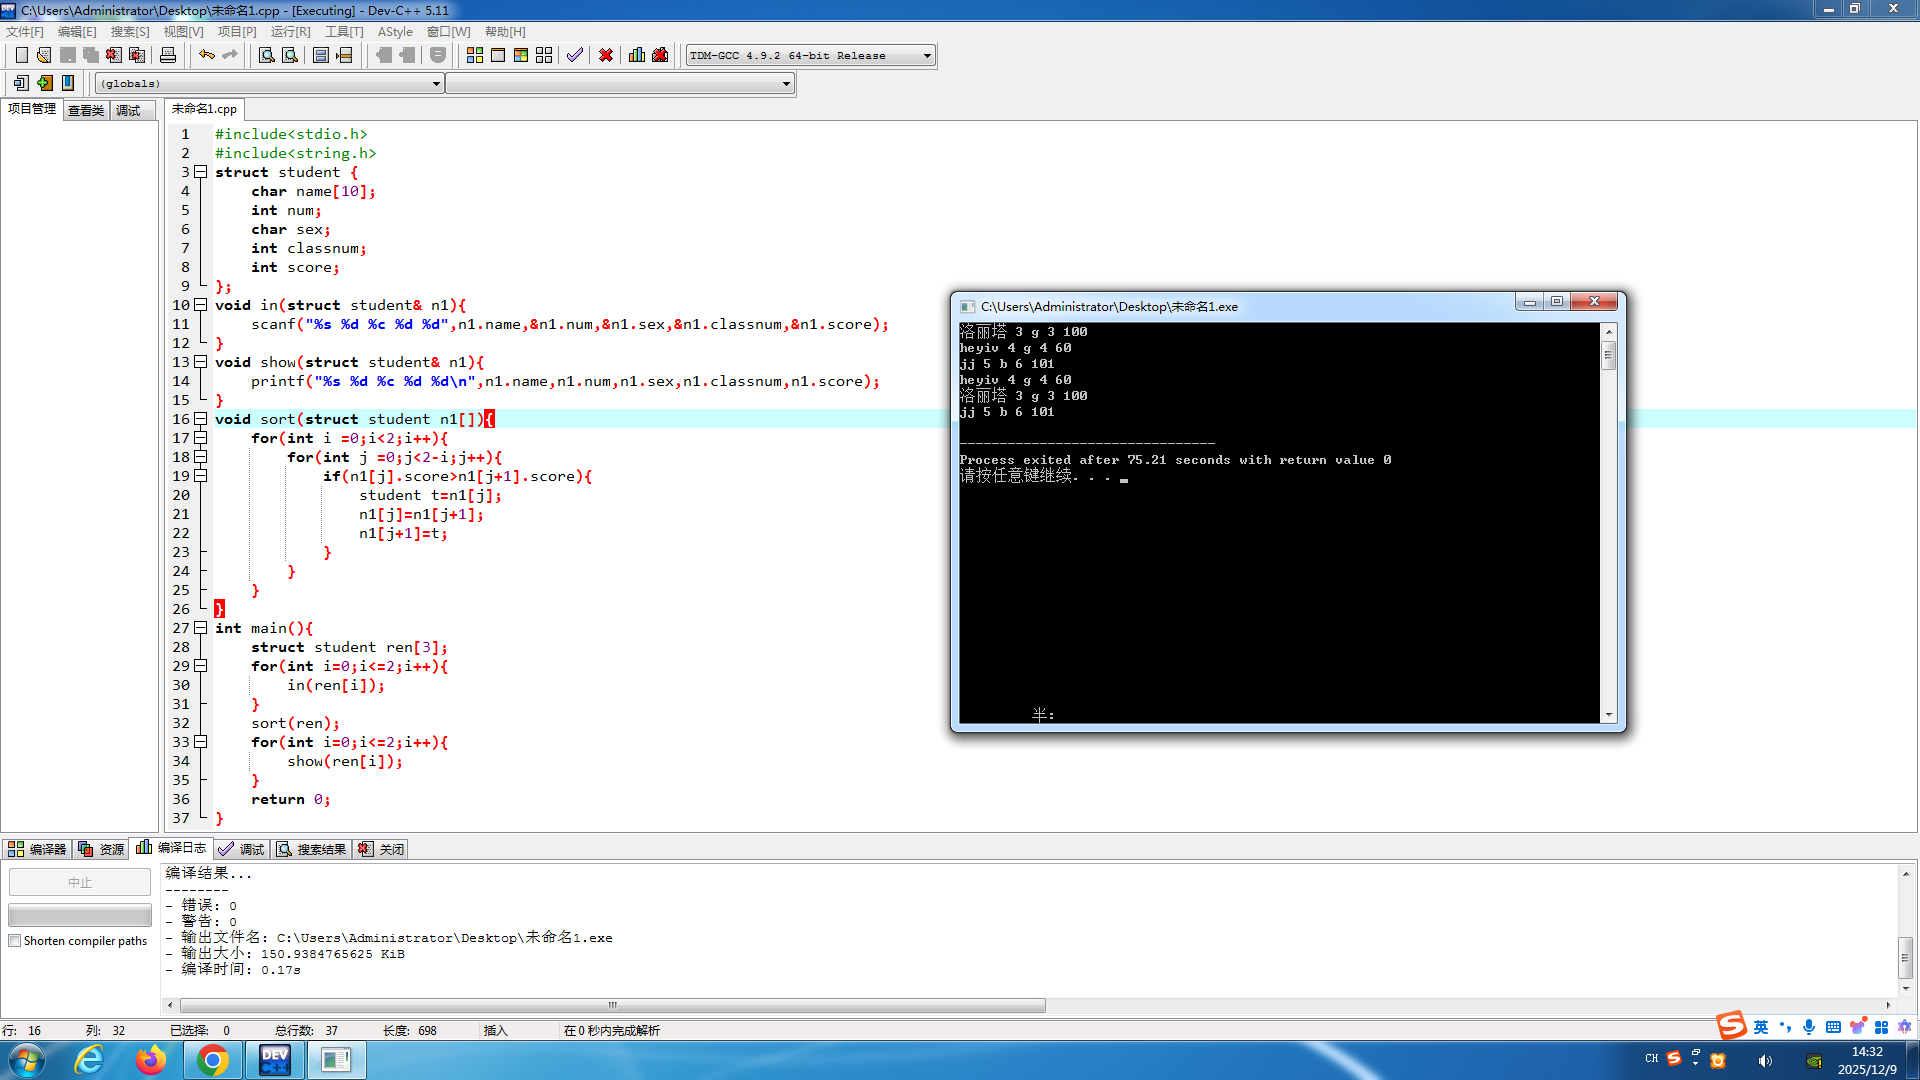
Task: Switch to the 搜索结果 bottom tab
Action: pos(311,849)
